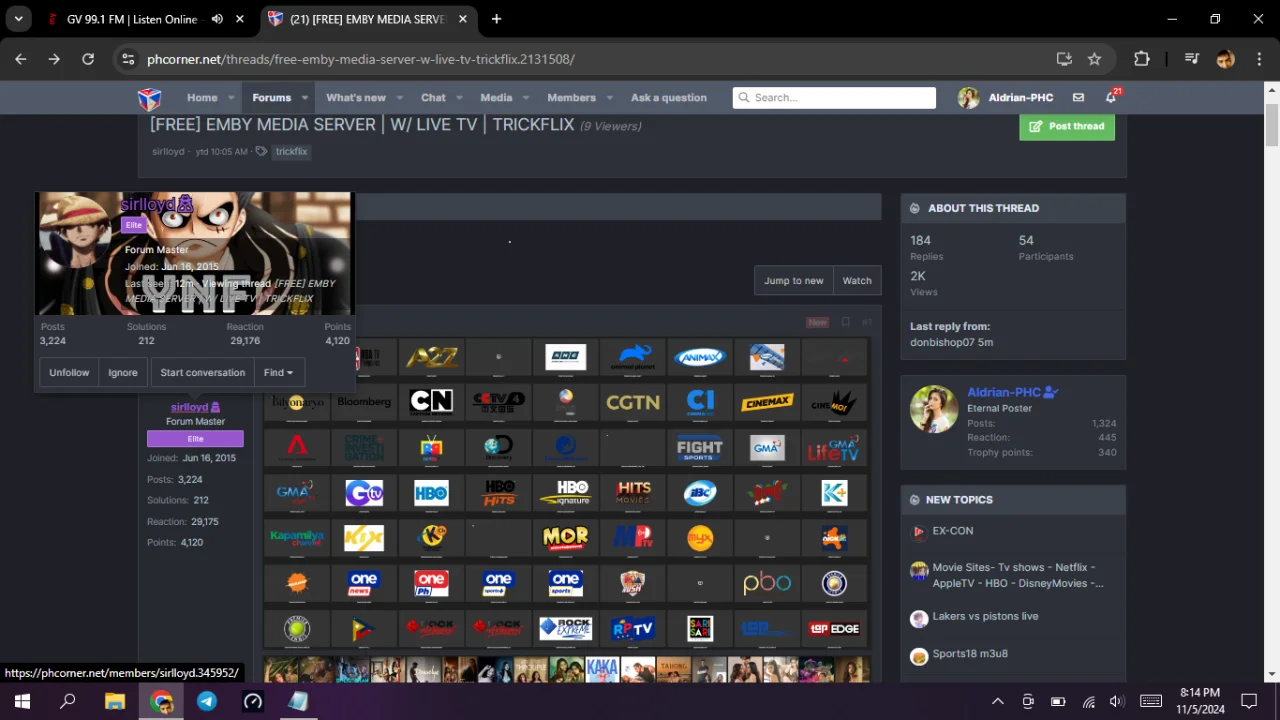View site information icon in the address bar
Screen dimensions: 1280x720
click(128, 59)
